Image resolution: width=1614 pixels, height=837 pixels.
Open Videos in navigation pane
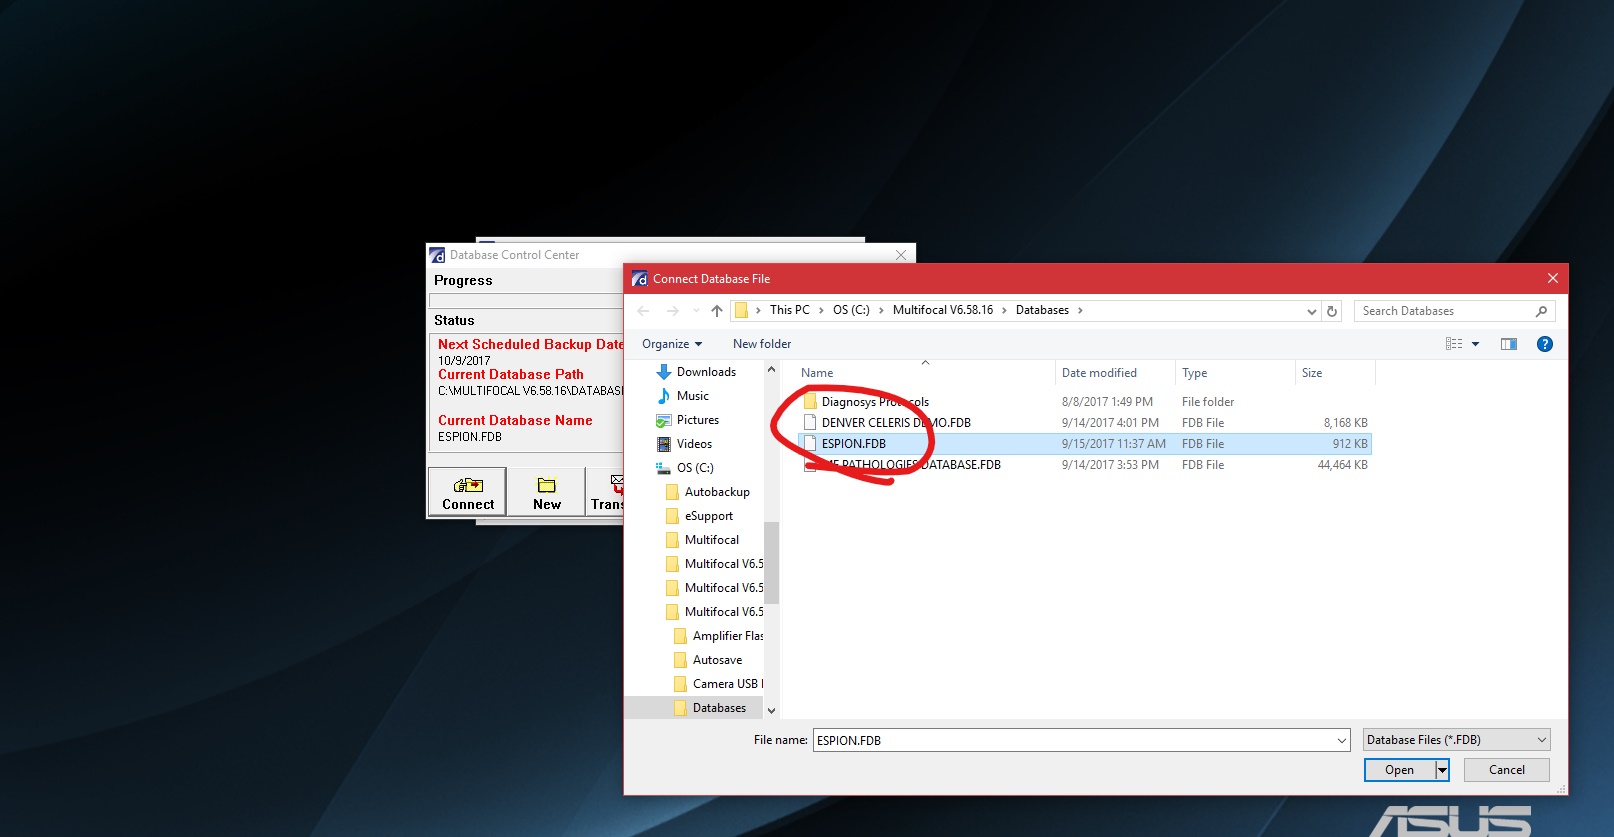[x=694, y=444]
